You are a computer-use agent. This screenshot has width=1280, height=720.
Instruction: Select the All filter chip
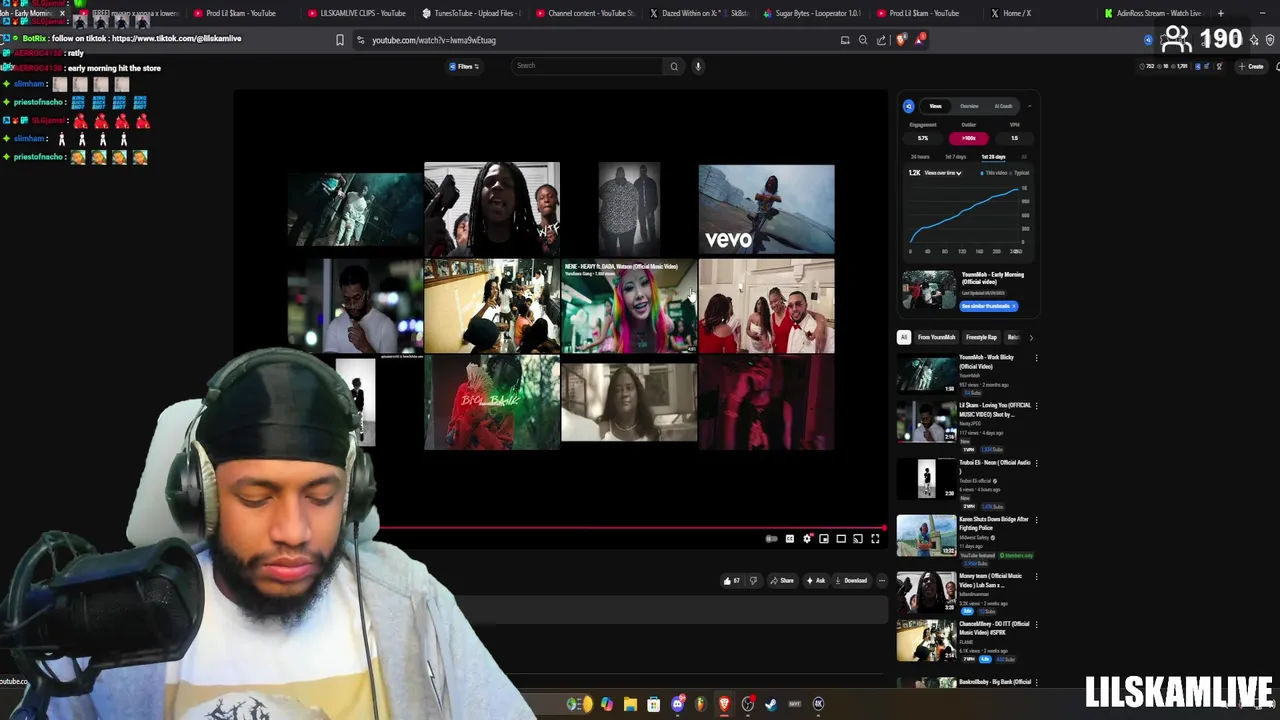[904, 337]
